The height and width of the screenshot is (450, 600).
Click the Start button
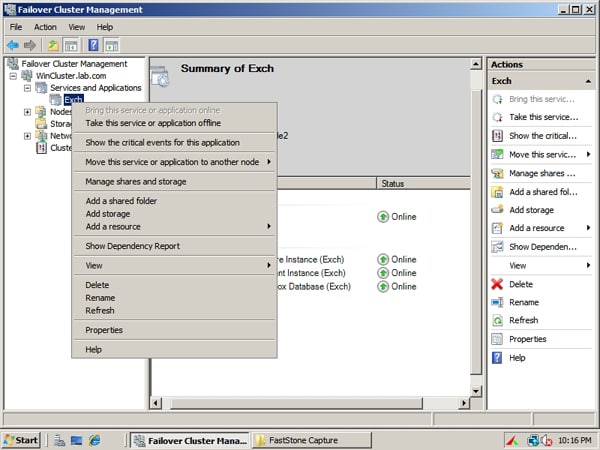click(x=22, y=440)
